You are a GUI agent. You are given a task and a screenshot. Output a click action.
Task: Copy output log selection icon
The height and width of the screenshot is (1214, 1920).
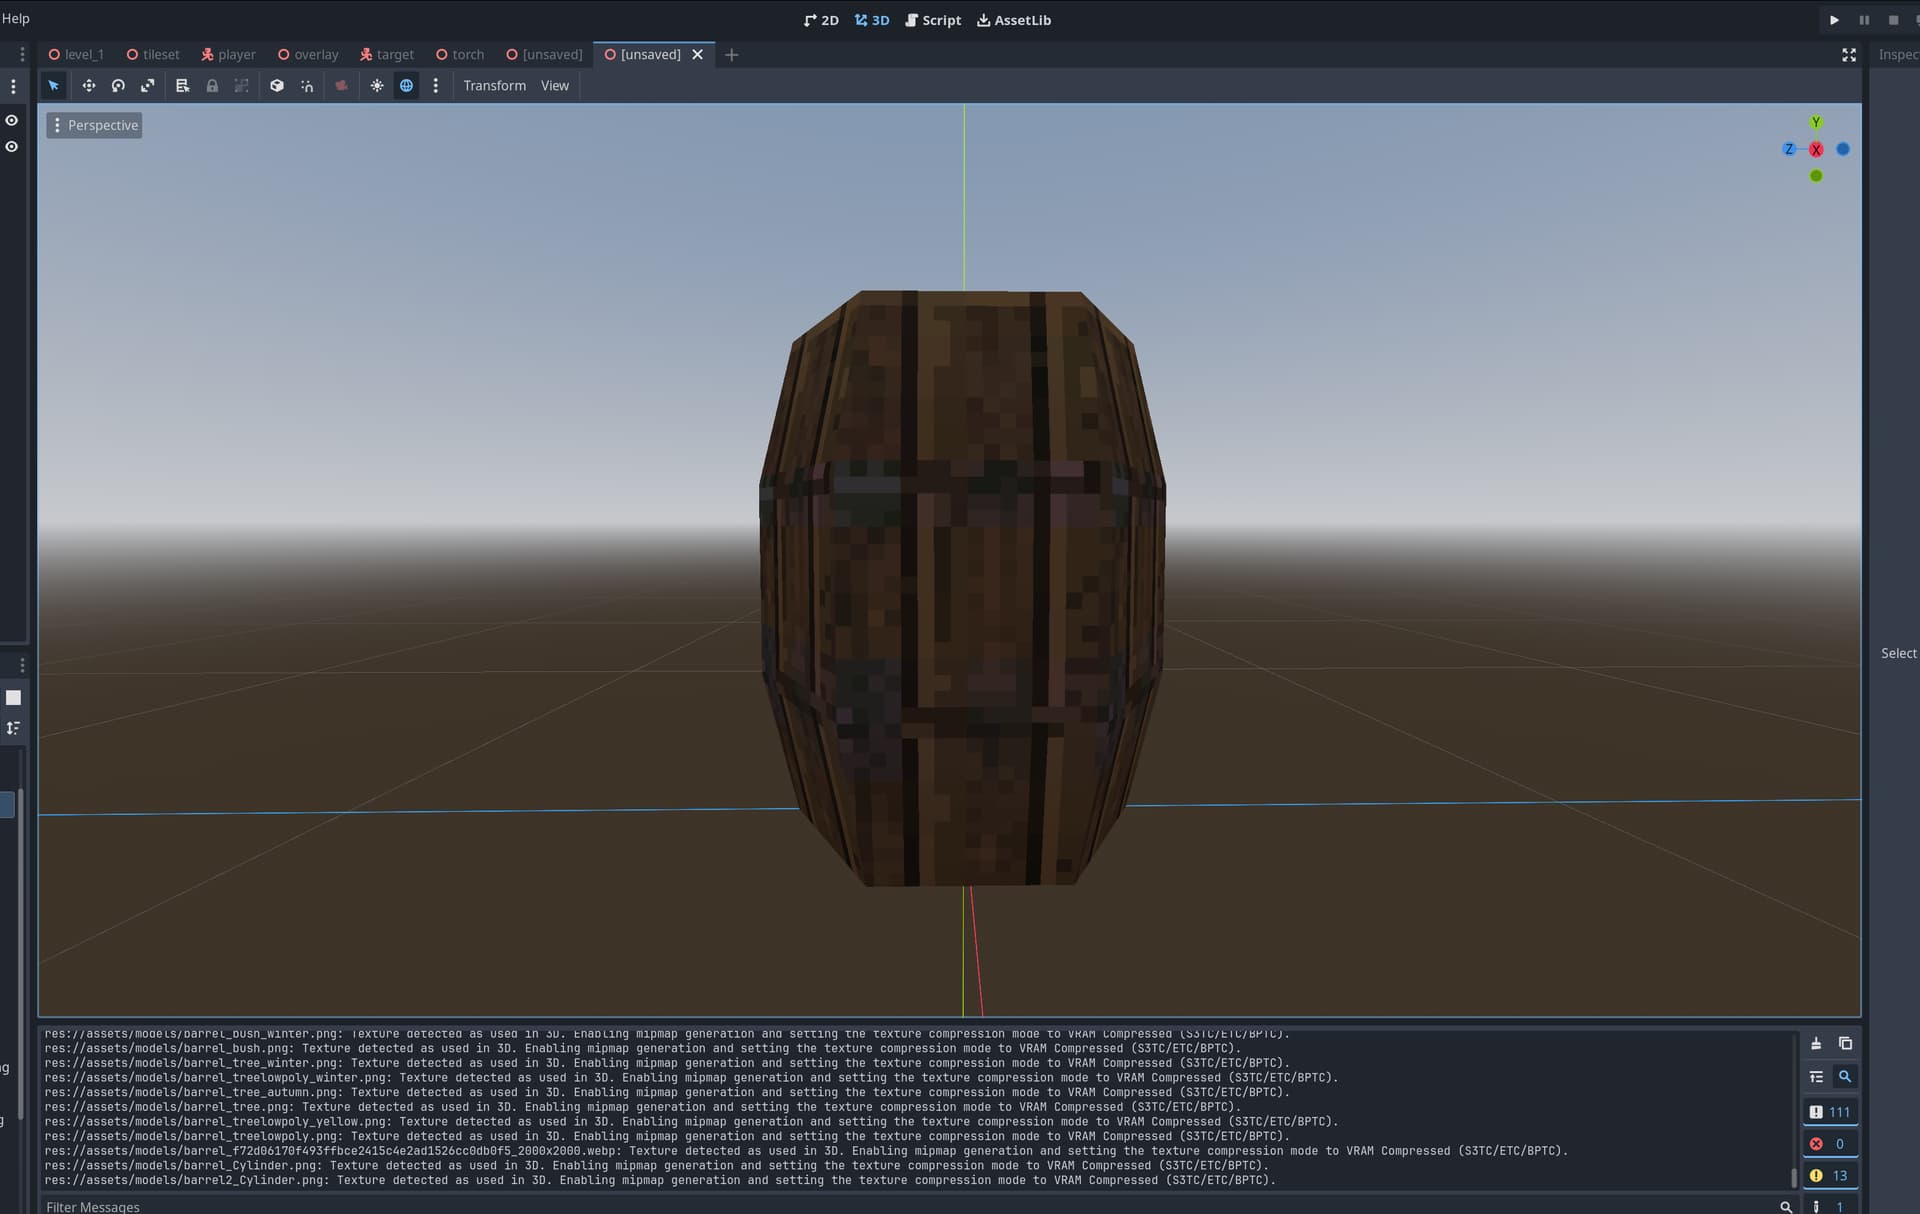1845,1043
